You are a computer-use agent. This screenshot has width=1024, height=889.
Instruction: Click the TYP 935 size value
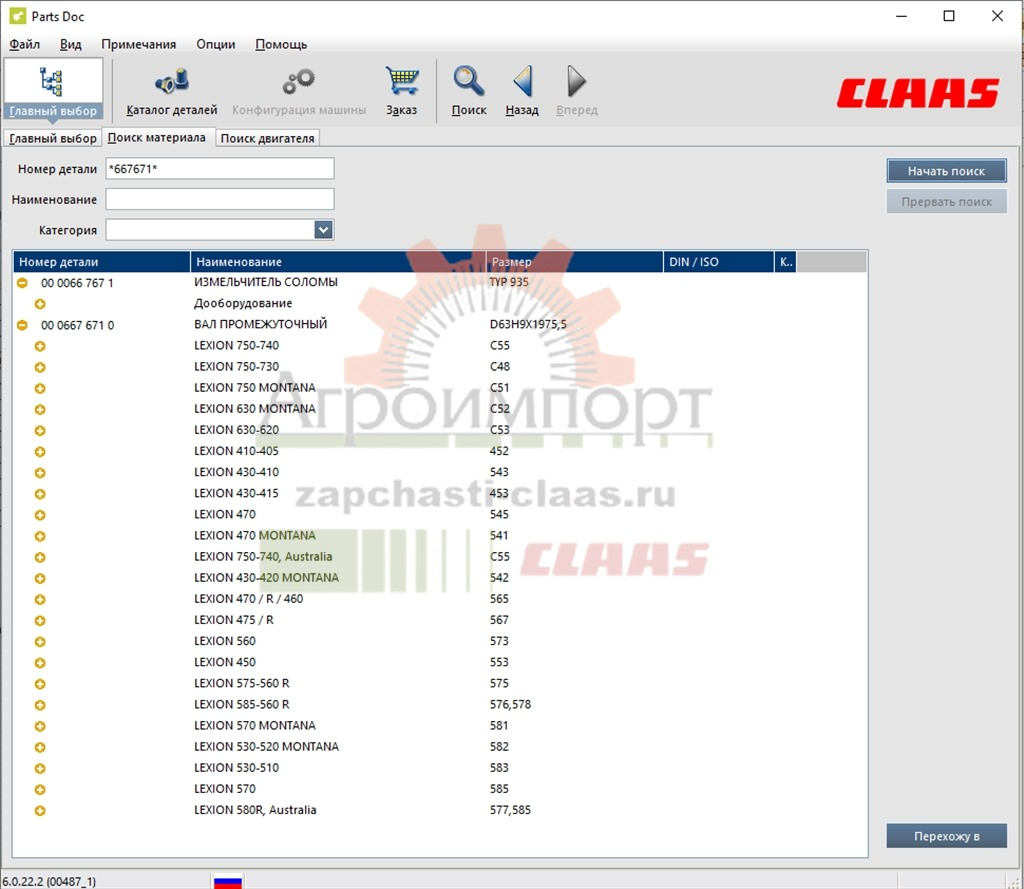[x=509, y=282]
